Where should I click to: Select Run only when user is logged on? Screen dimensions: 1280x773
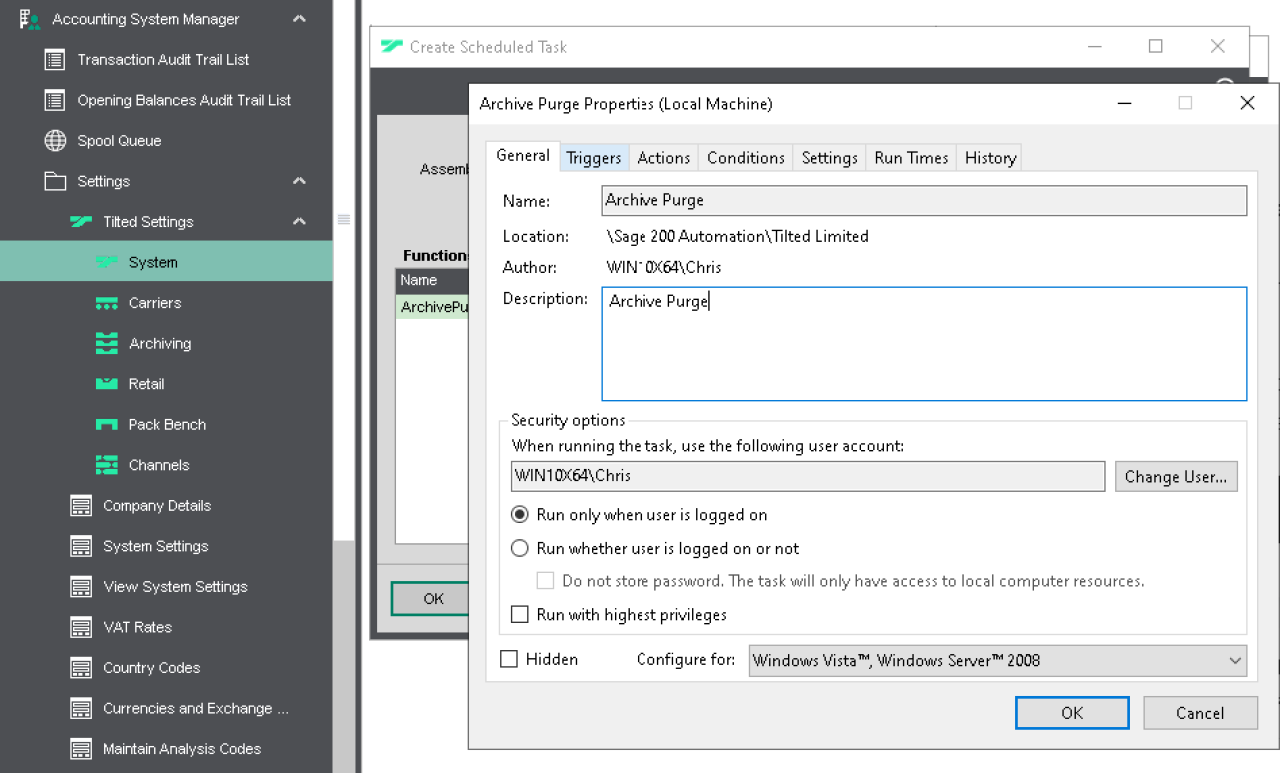pos(520,515)
